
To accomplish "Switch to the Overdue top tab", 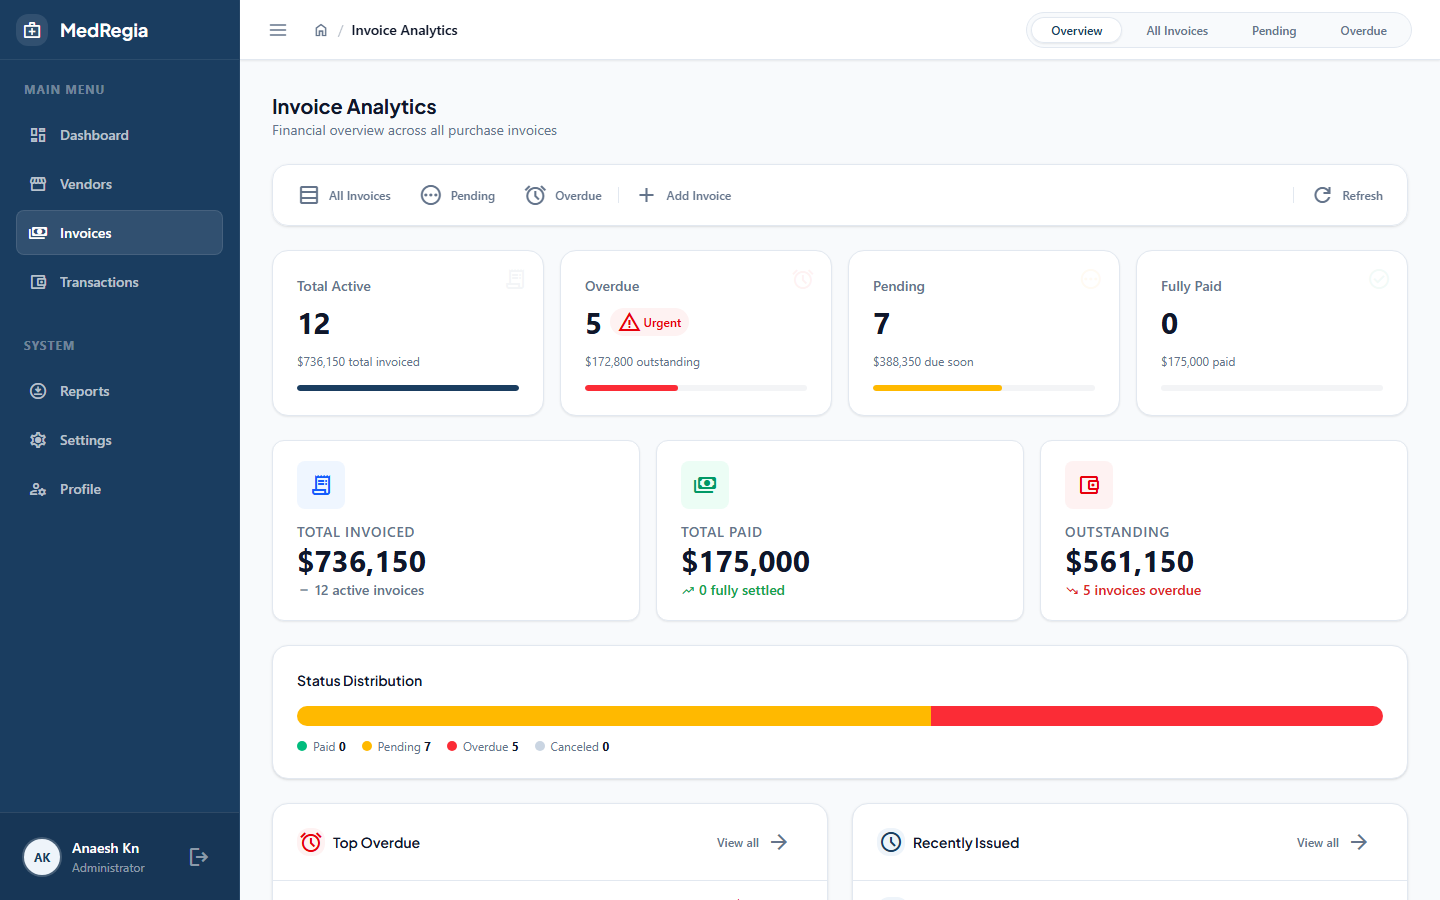I will pos(1363,30).
